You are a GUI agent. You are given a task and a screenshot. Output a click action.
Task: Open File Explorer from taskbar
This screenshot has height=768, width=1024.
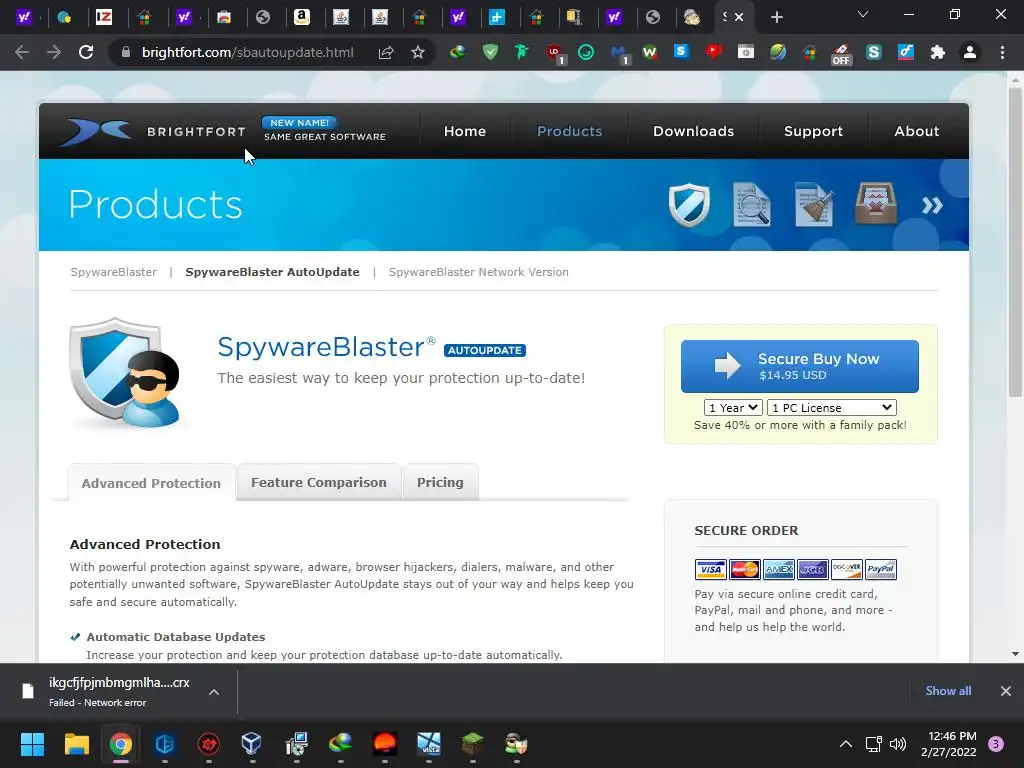(x=76, y=744)
